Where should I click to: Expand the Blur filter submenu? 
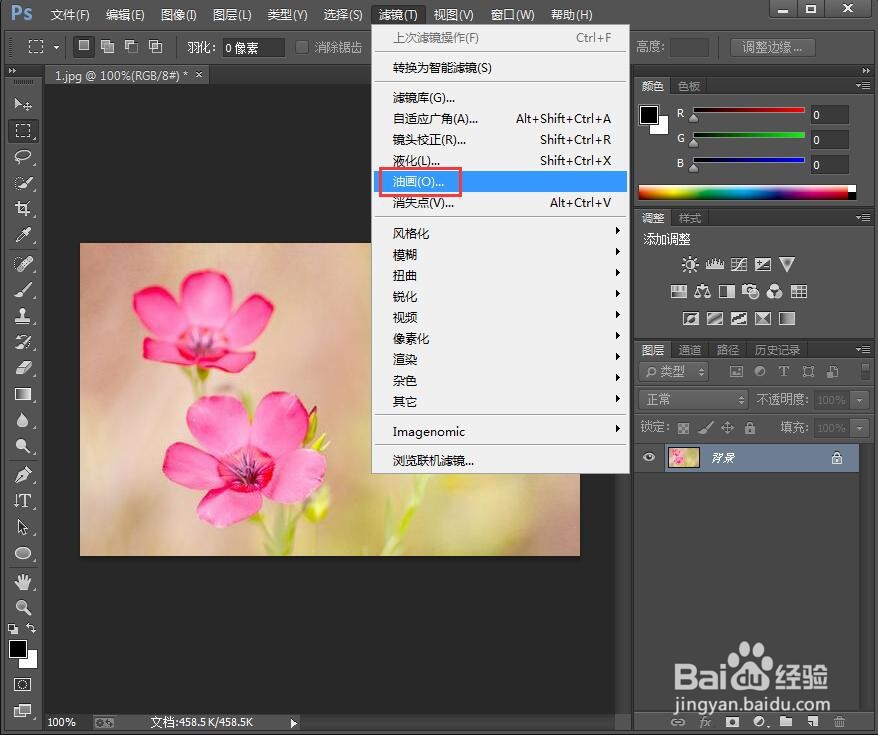coord(501,254)
